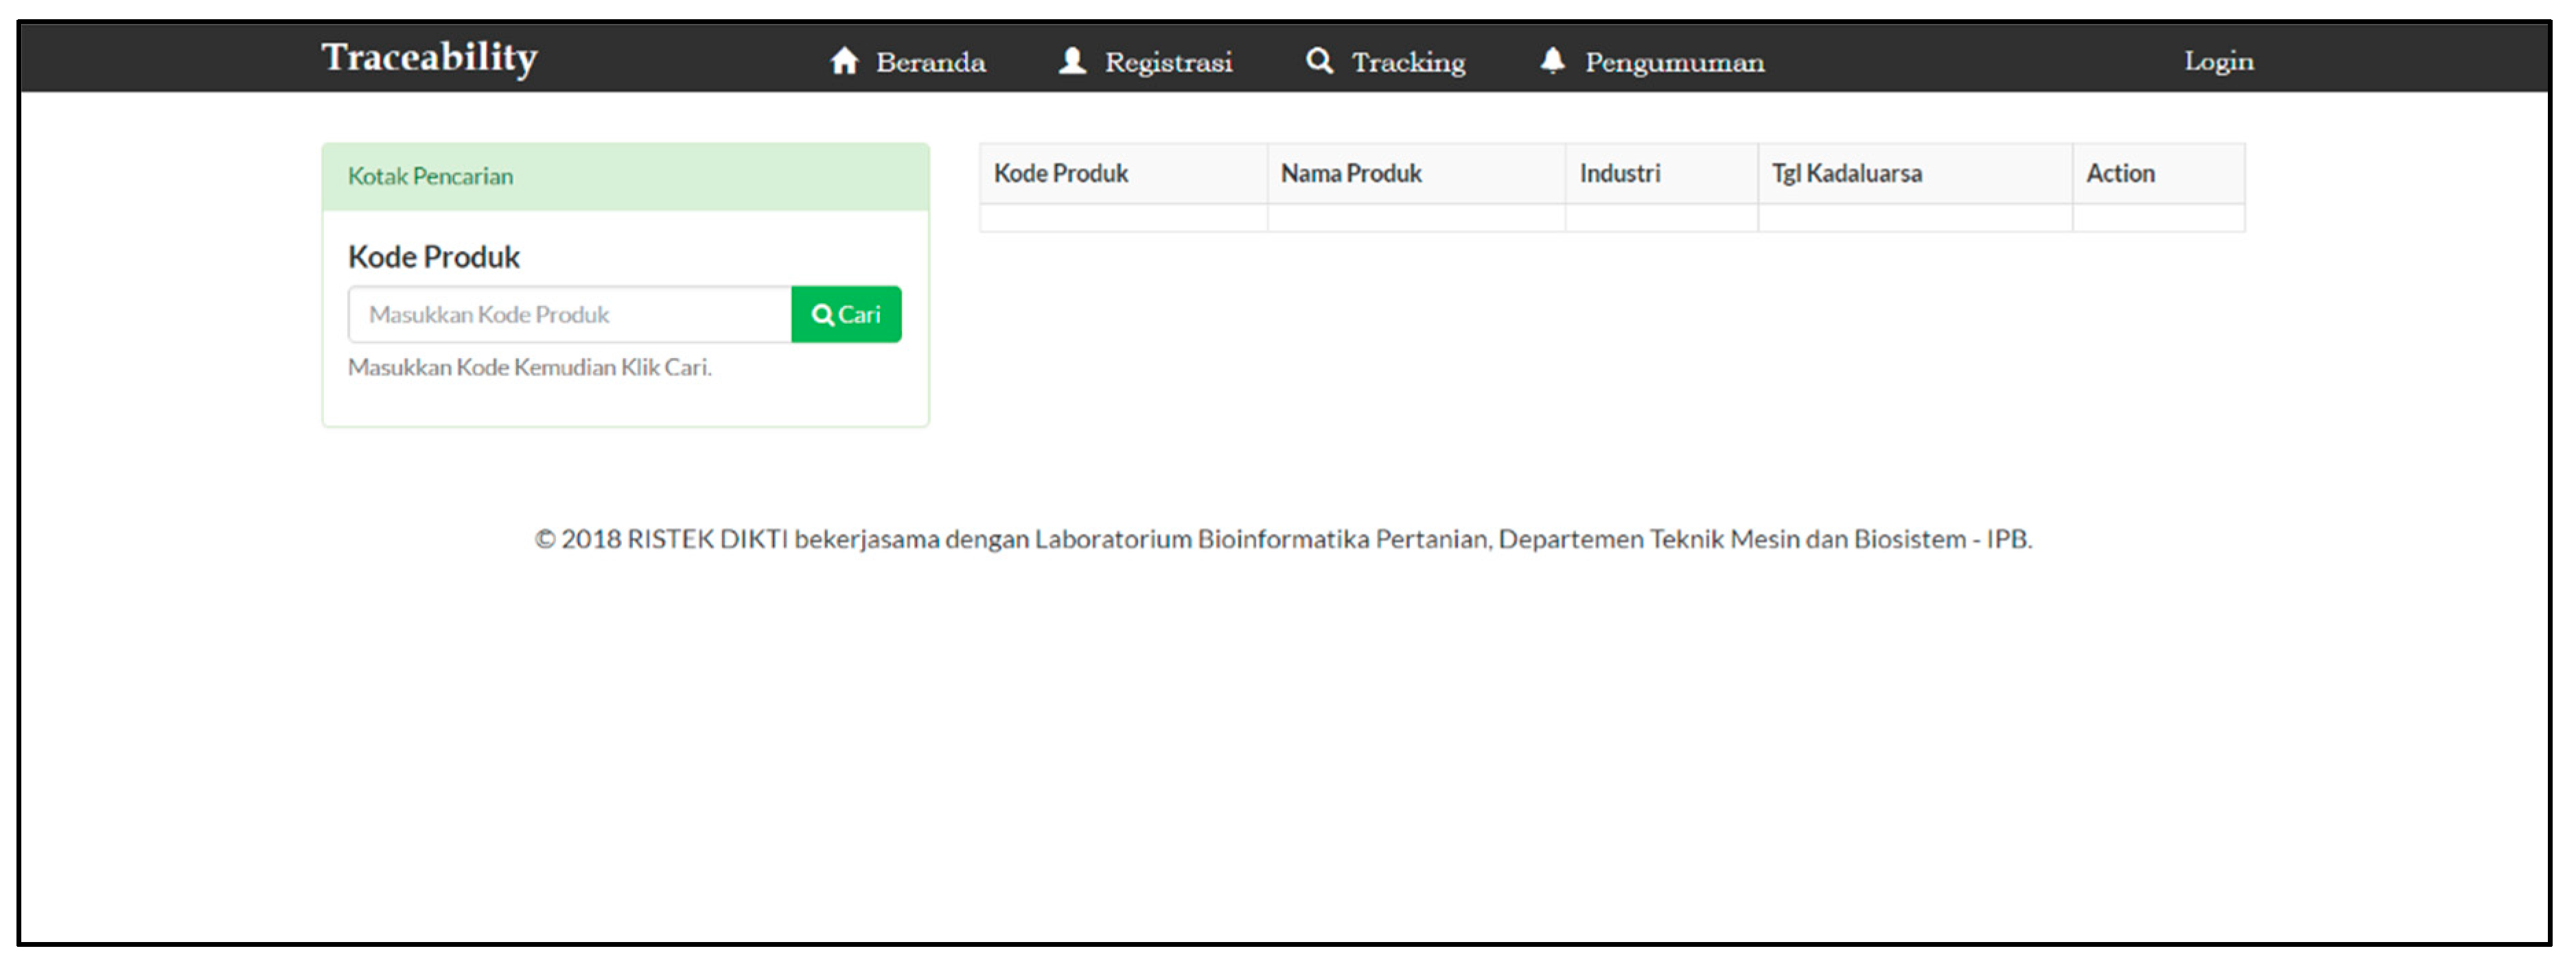The width and height of the screenshot is (2576, 964).
Task: Open the Beranda menu item
Action: click(930, 62)
